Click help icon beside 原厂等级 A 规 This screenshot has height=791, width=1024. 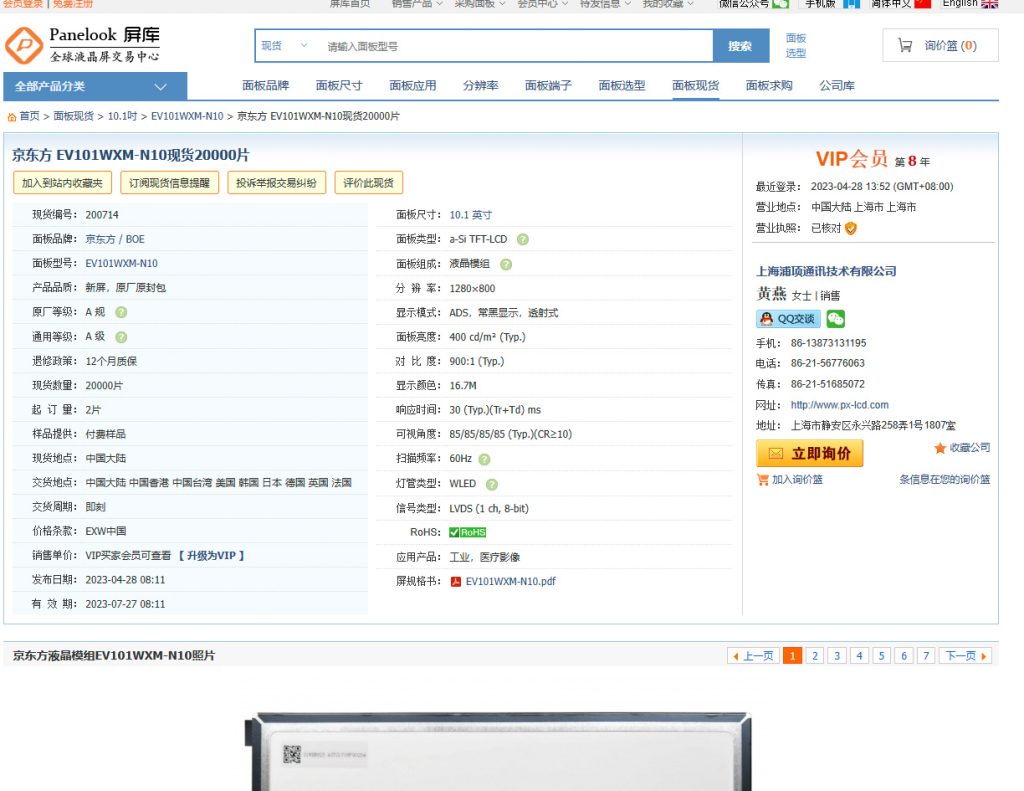[x=121, y=312]
